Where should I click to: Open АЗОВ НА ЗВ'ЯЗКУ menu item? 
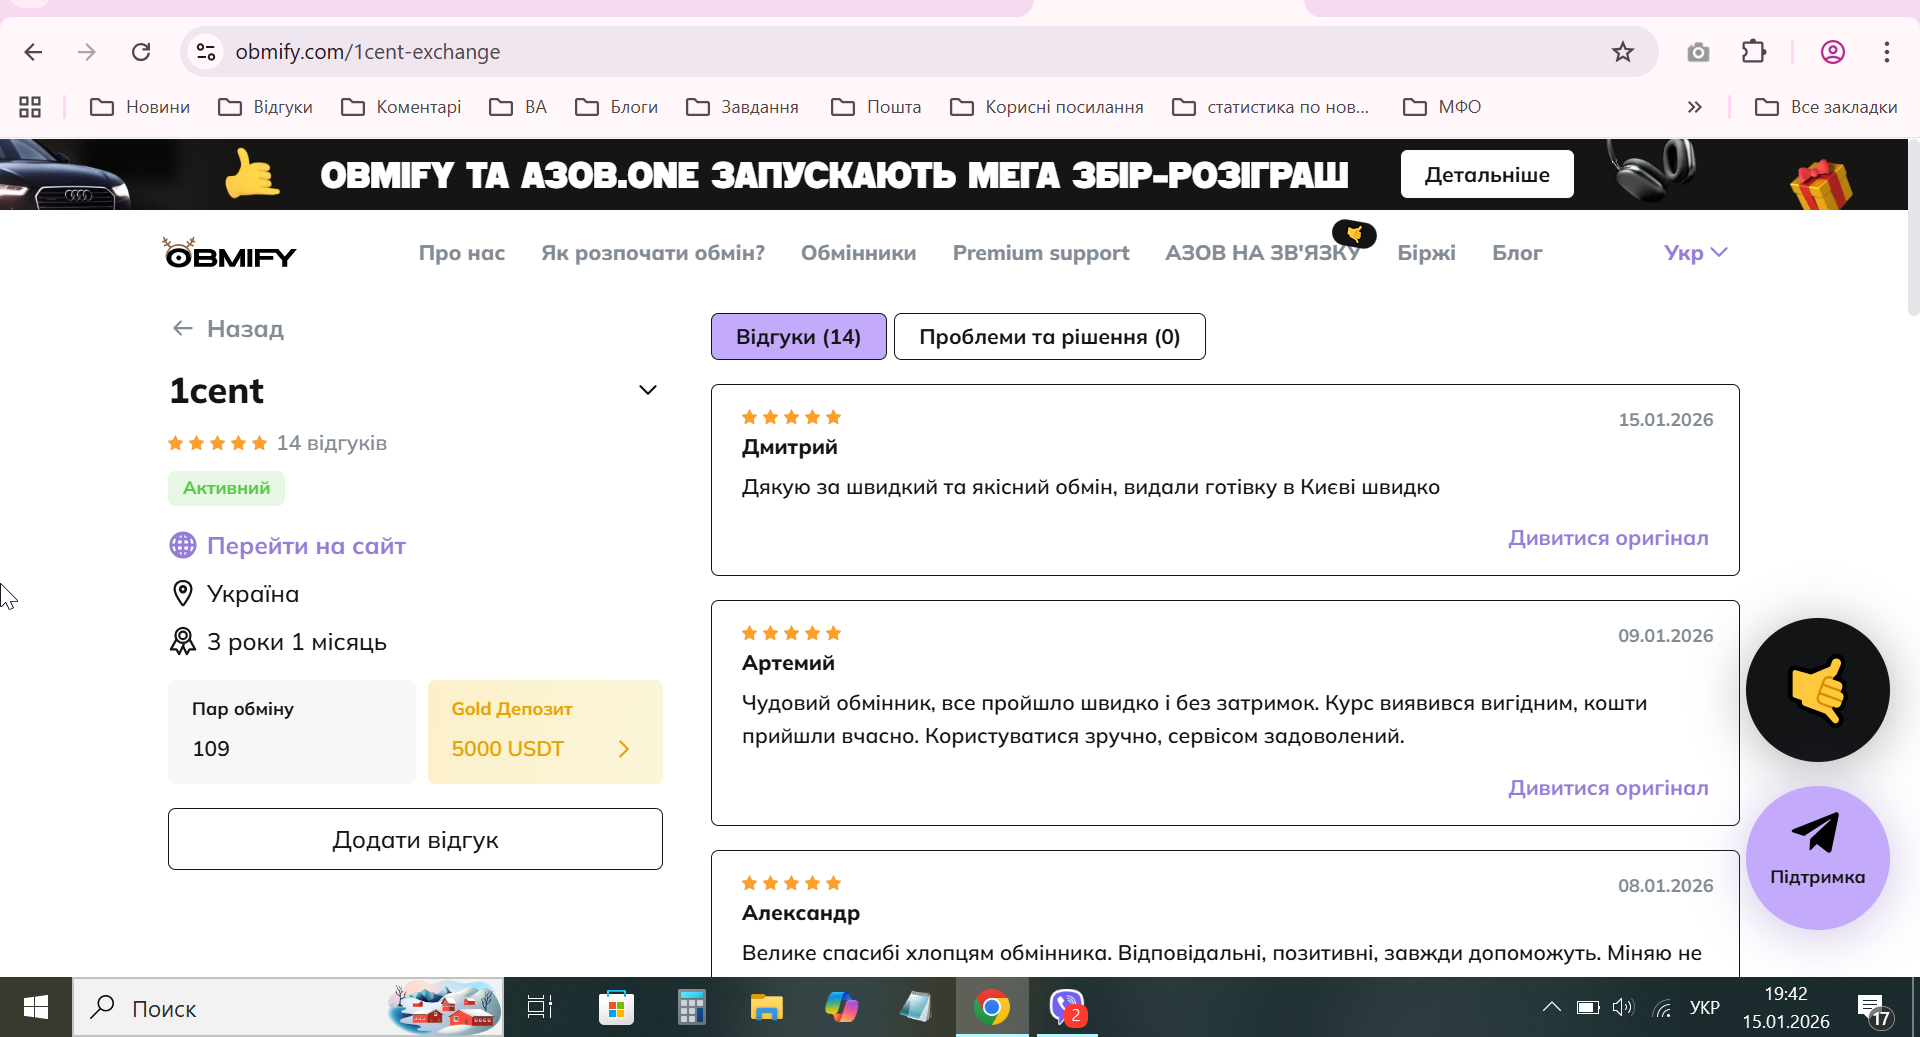coord(1263,253)
